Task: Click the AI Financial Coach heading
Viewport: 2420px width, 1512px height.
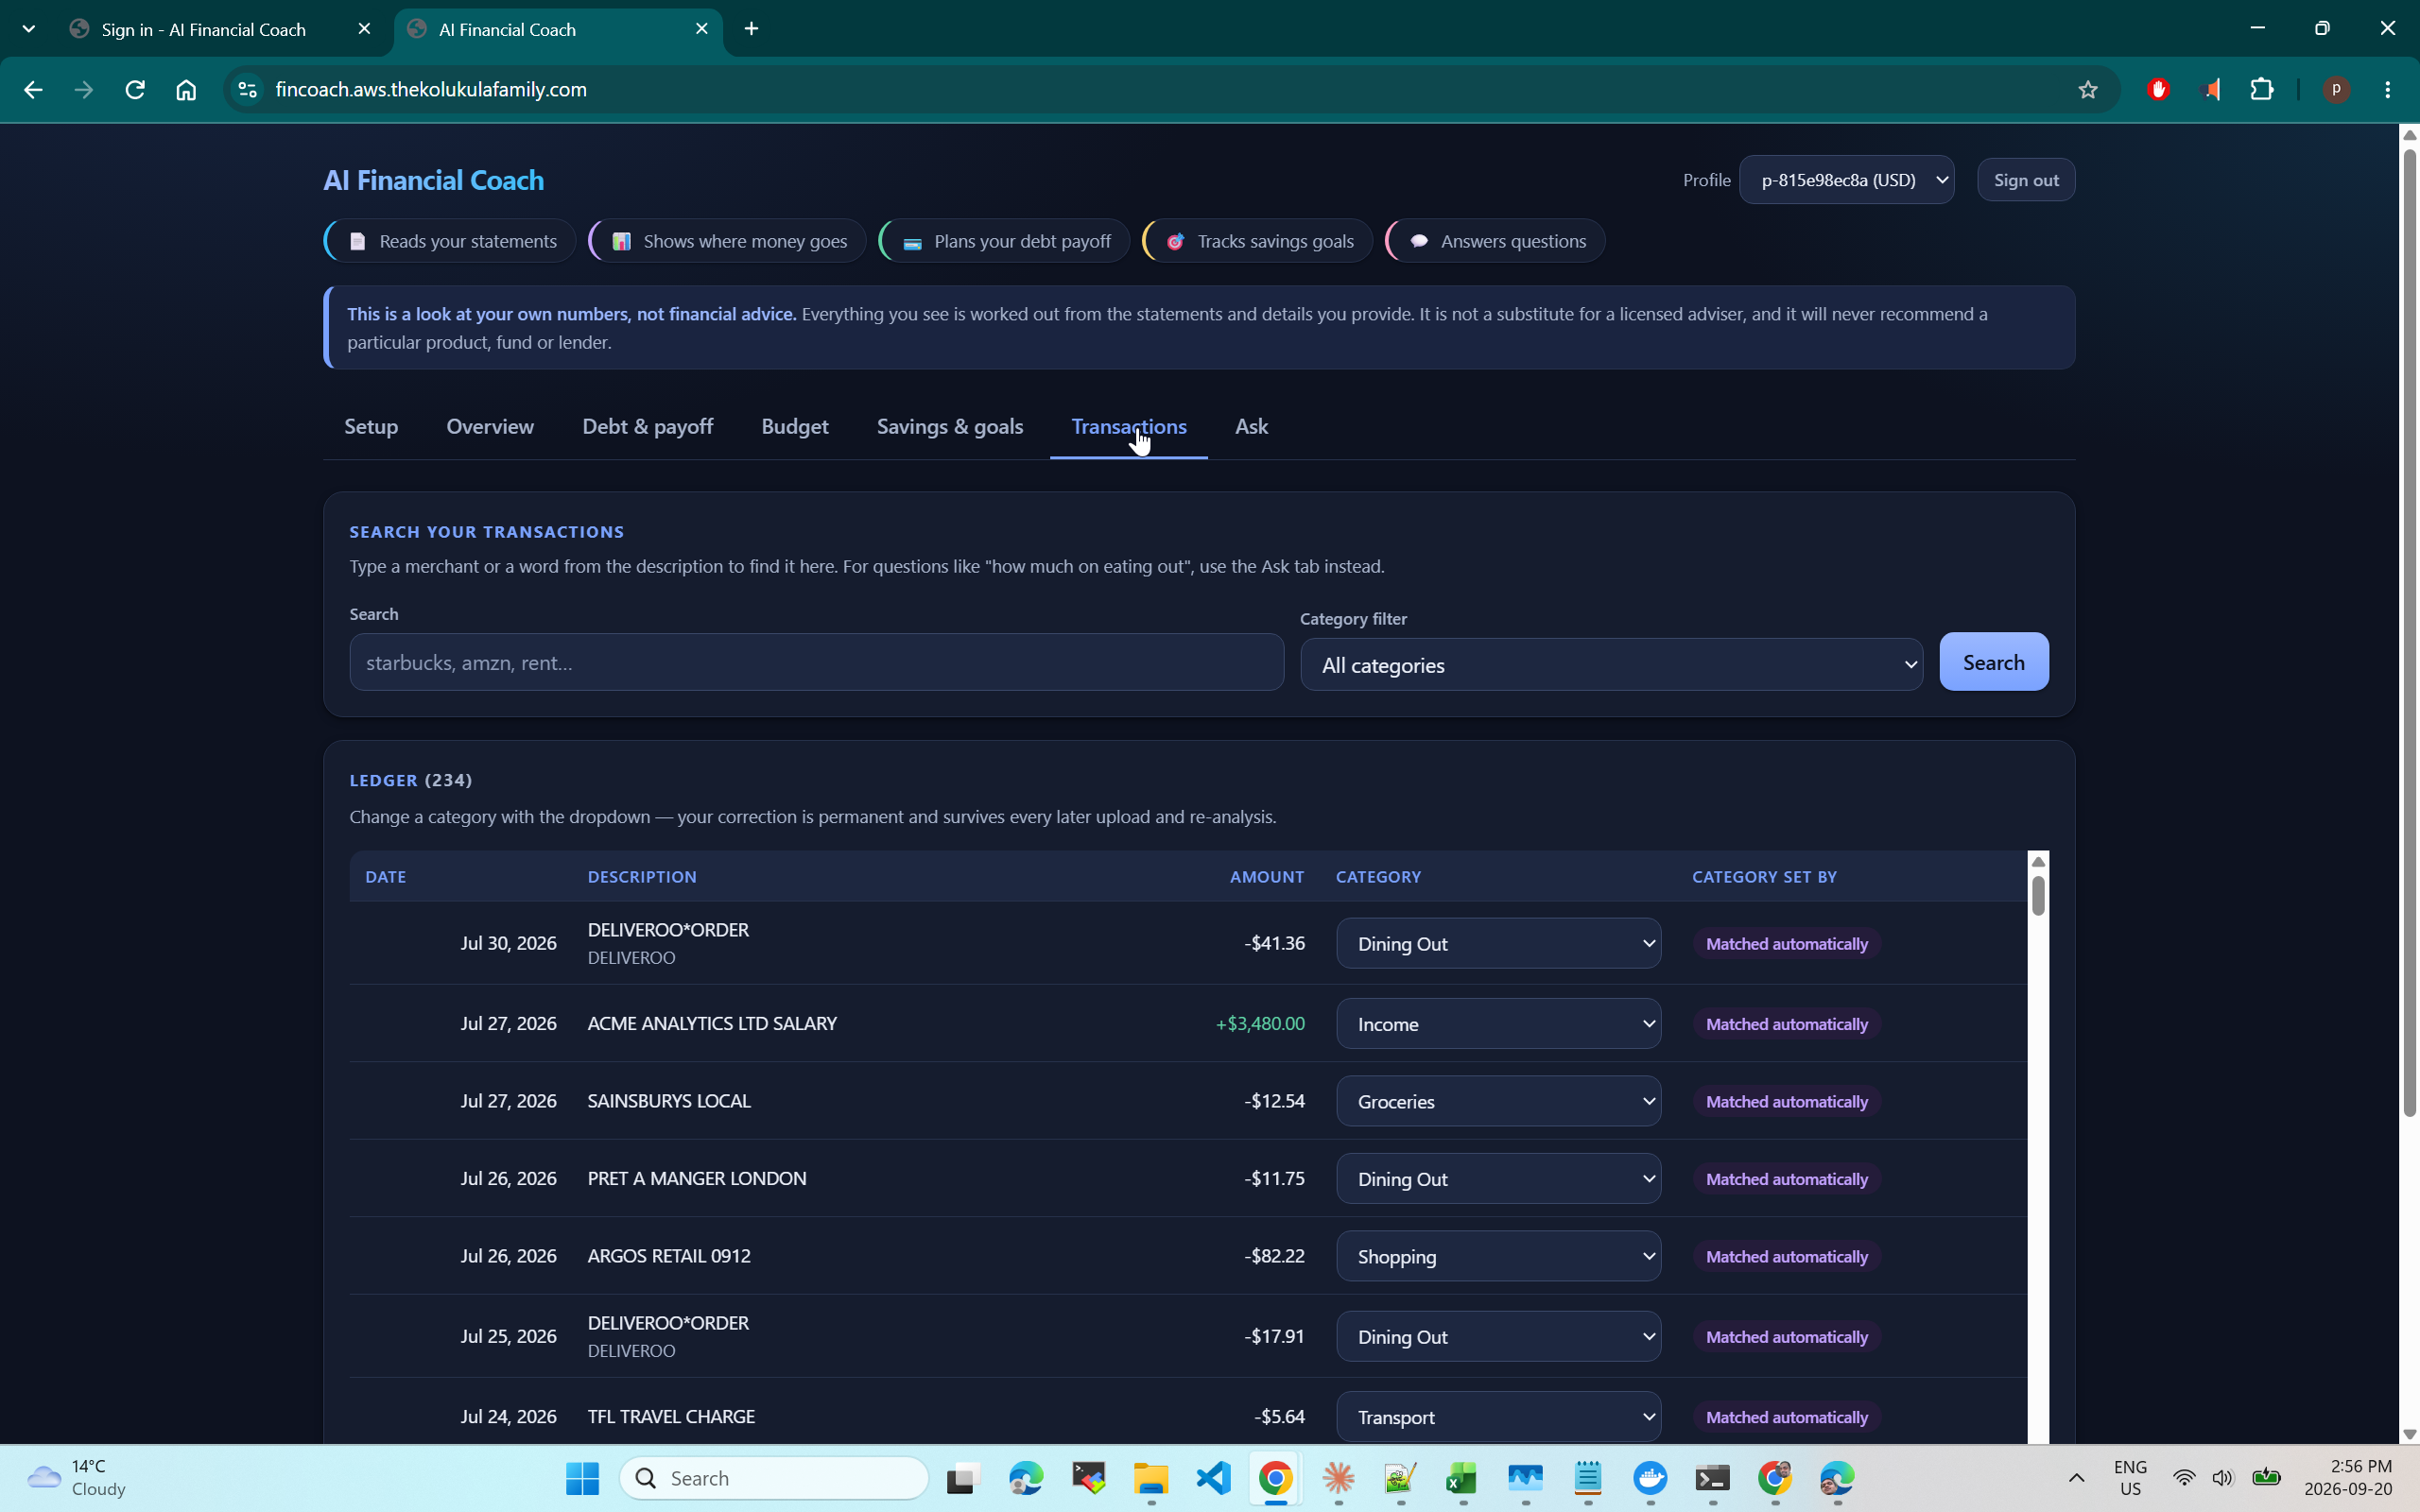Action: (433, 180)
